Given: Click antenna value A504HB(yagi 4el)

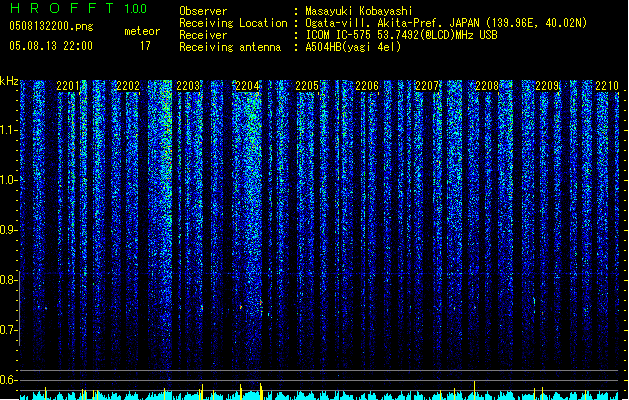Looking at the screenshot, I should (353, 47).
